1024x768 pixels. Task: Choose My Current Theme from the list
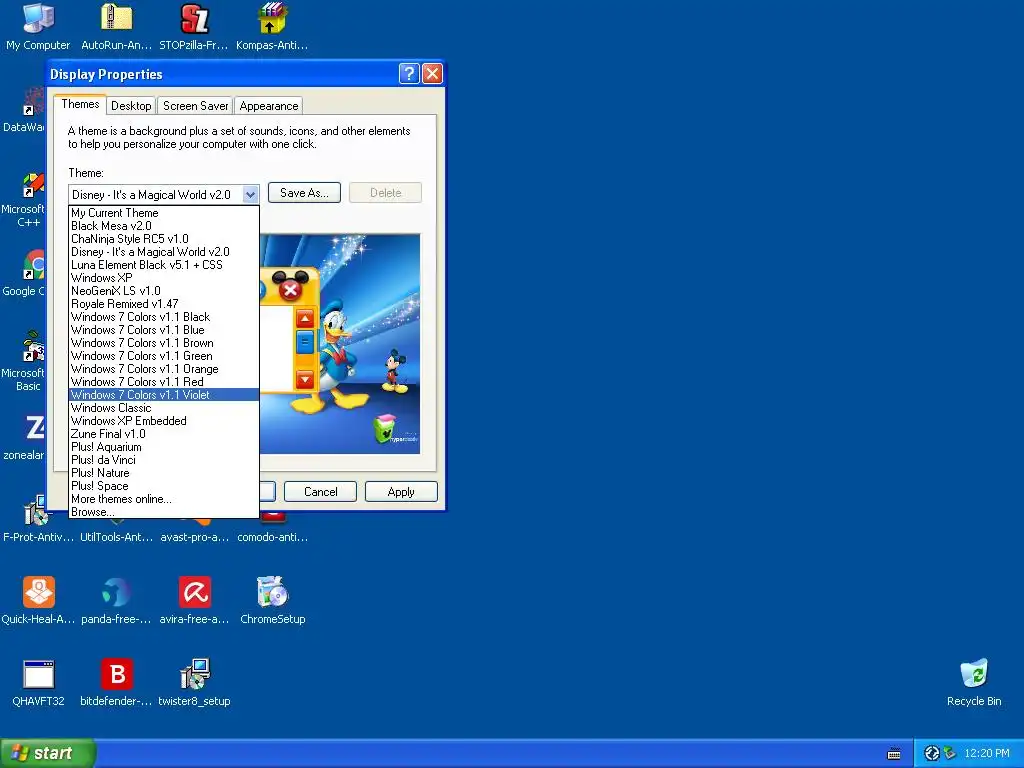[x=164, y=213]
